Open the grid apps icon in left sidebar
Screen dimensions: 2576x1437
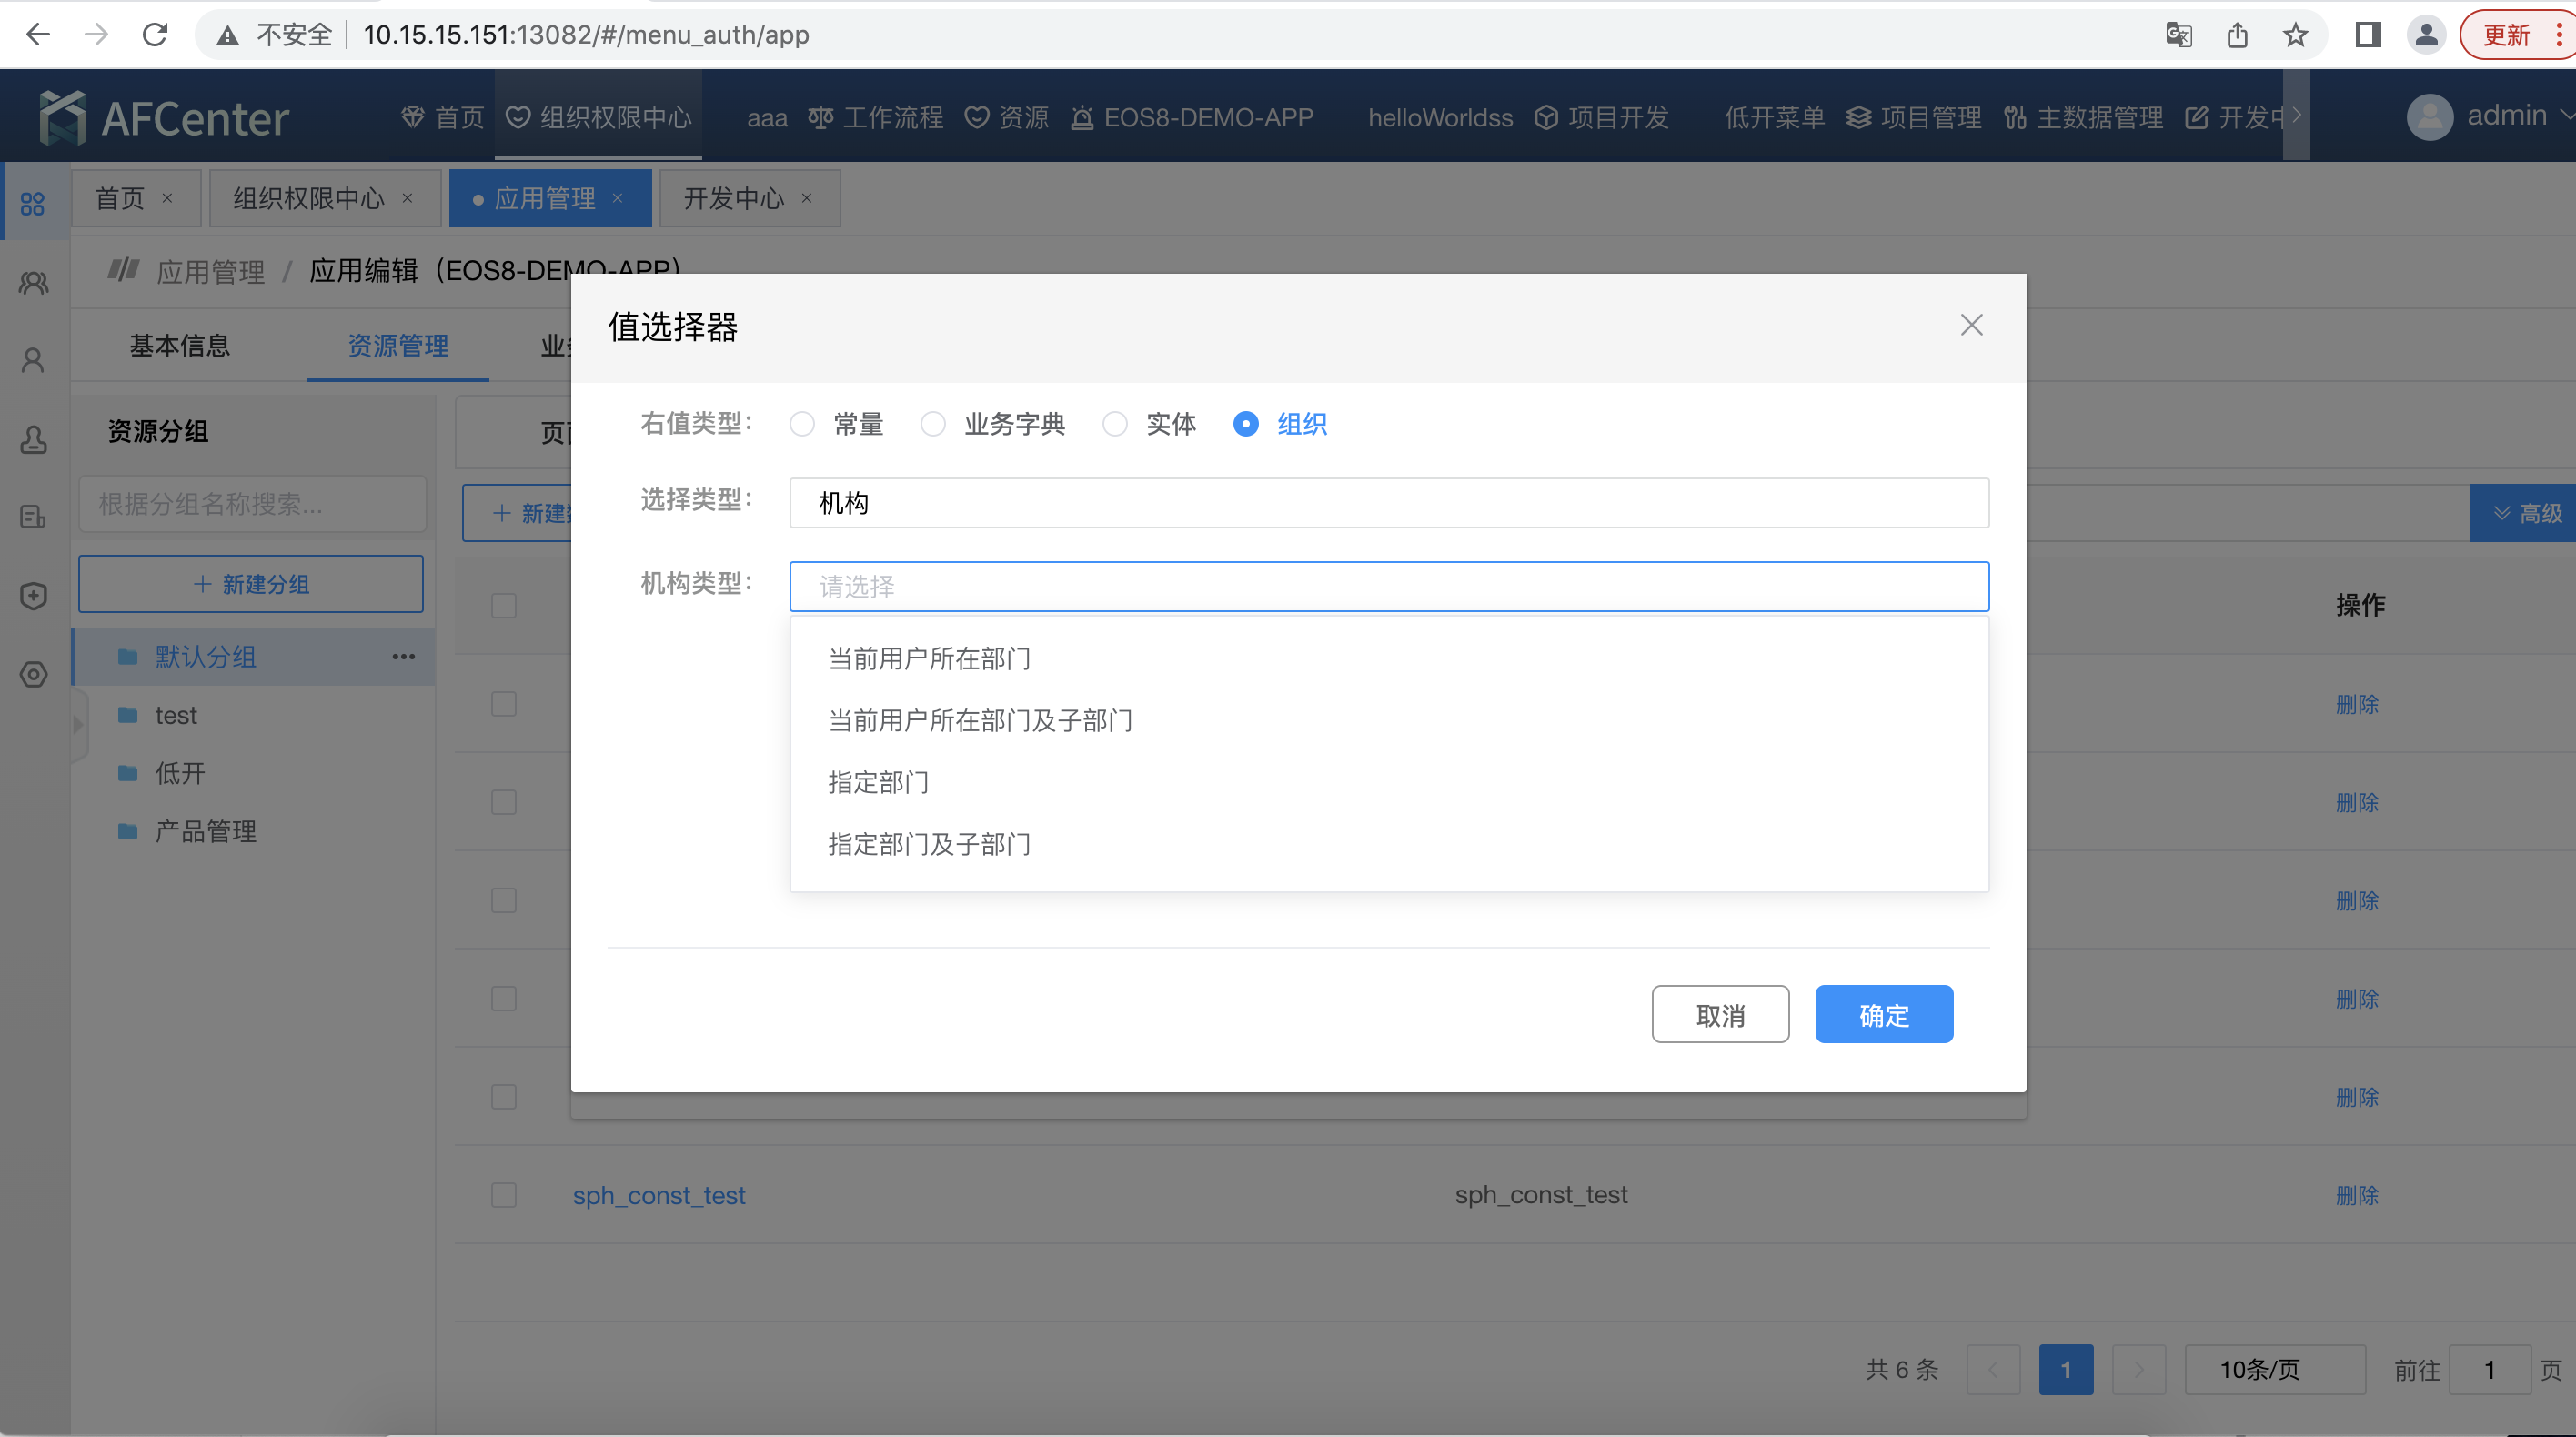pyautogui.click(x=33, y=204)
